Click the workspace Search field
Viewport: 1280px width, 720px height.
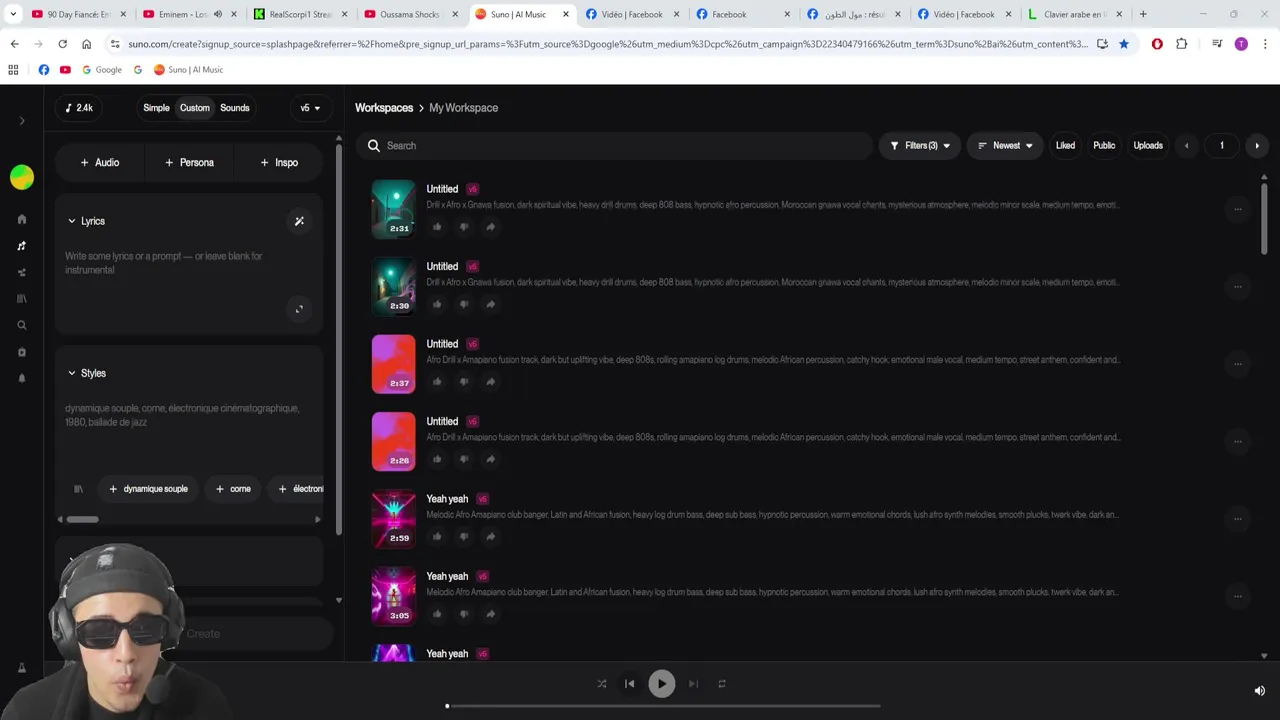click(x=614, y=146)
